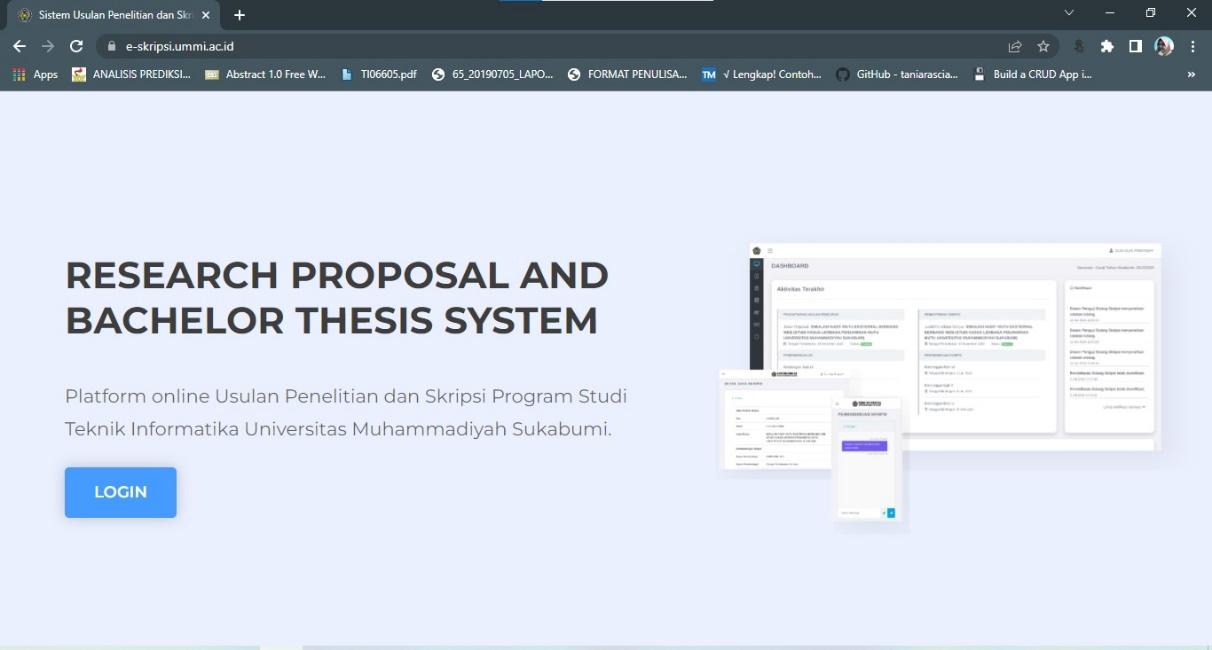Open the 65_20190705_LAPO... bookmark
The image size is (1212, 650).
[492, 74]
